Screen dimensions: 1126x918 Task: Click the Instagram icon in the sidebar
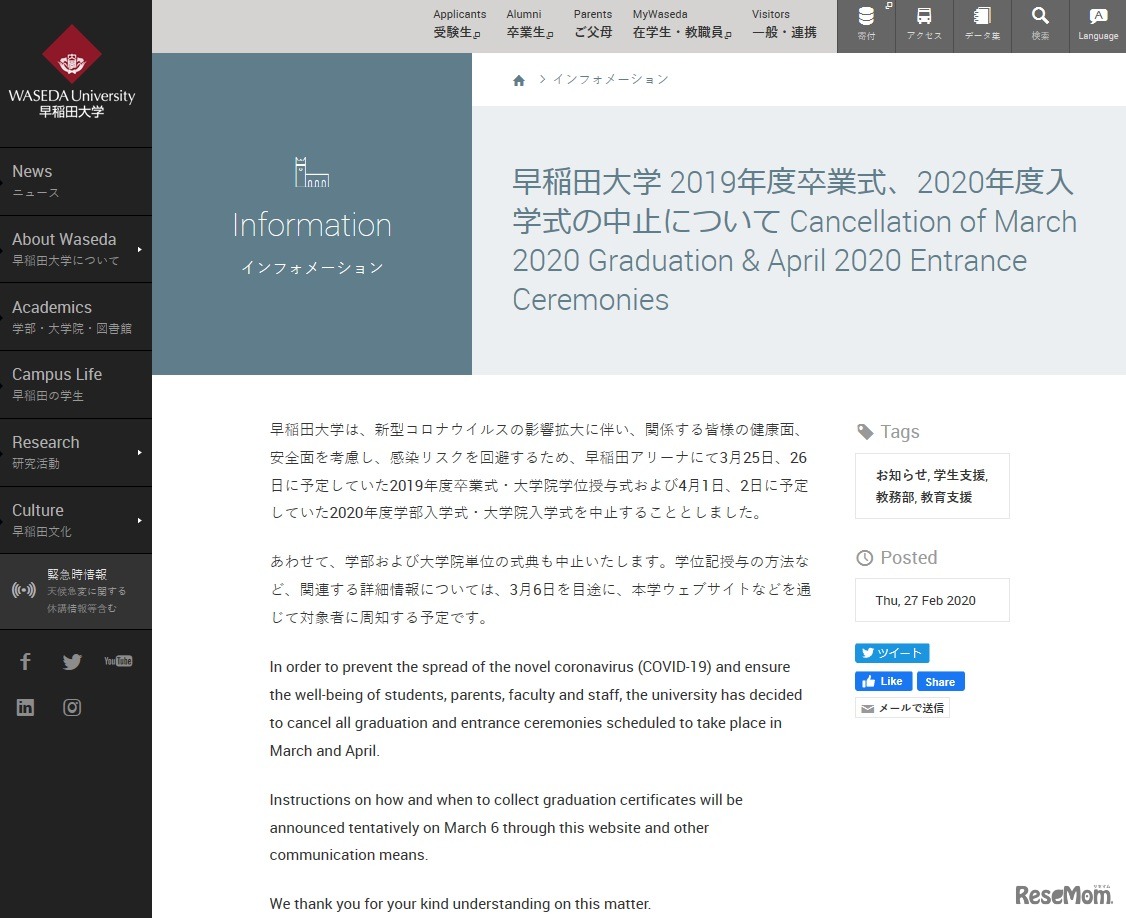[x=72, y=707]
